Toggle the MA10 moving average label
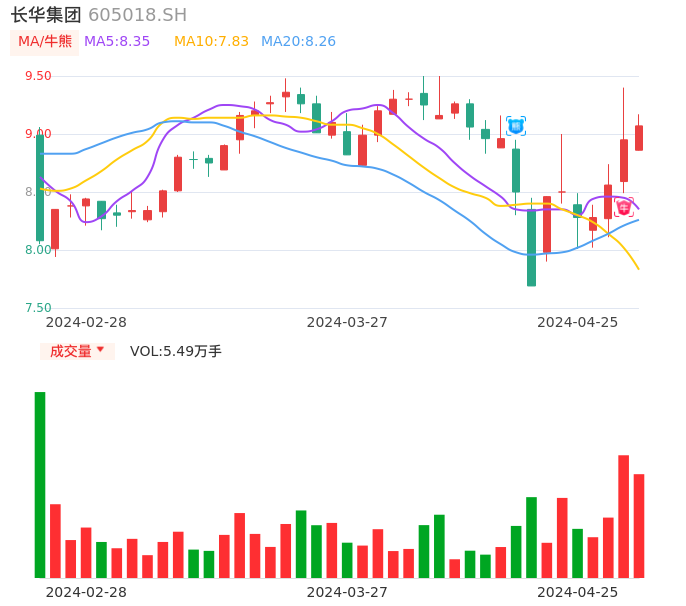The height and width of the screenshot is (606, 686). point(211,42)
